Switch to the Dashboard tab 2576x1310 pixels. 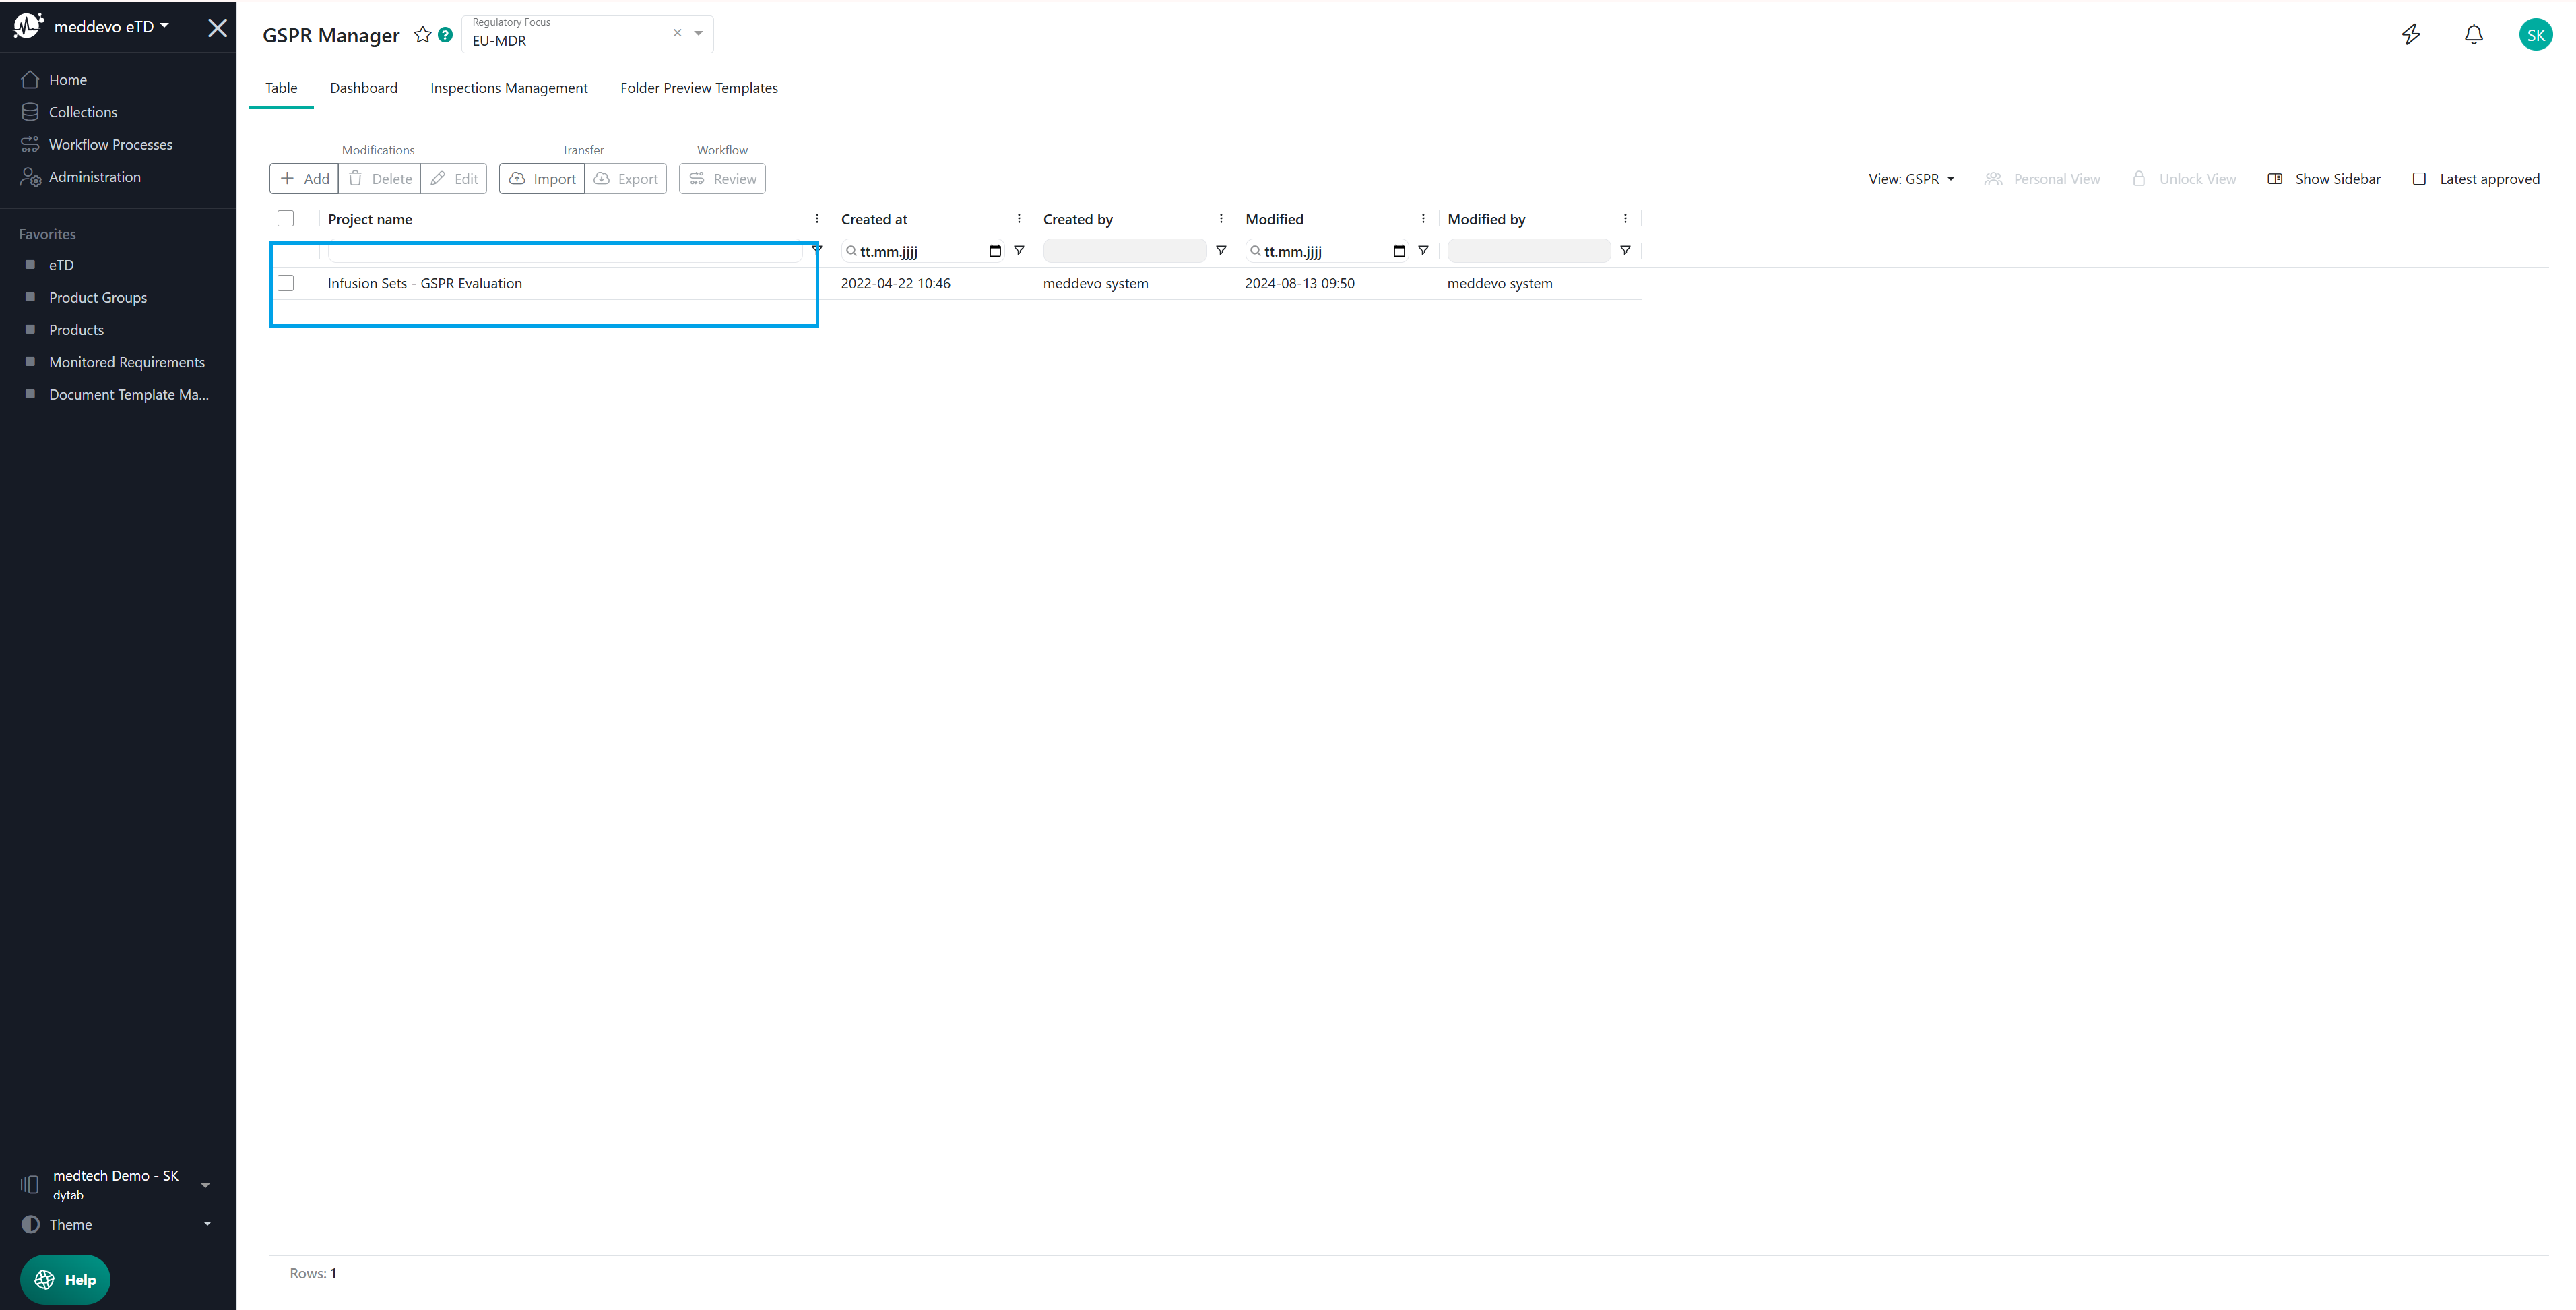tap(364, 88)
